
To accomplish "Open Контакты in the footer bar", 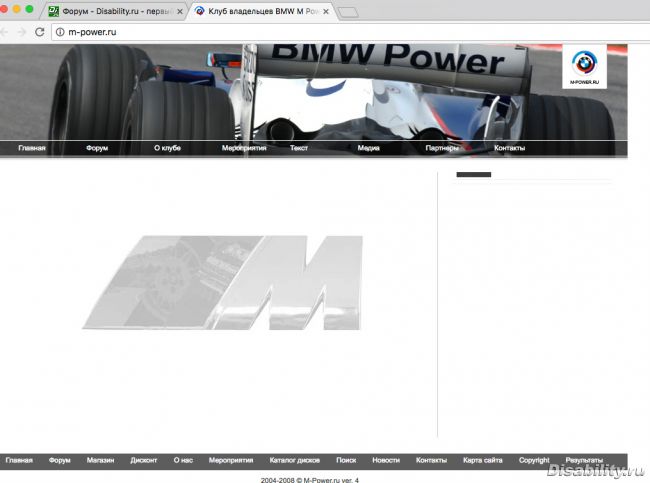I will pos(431,460).
